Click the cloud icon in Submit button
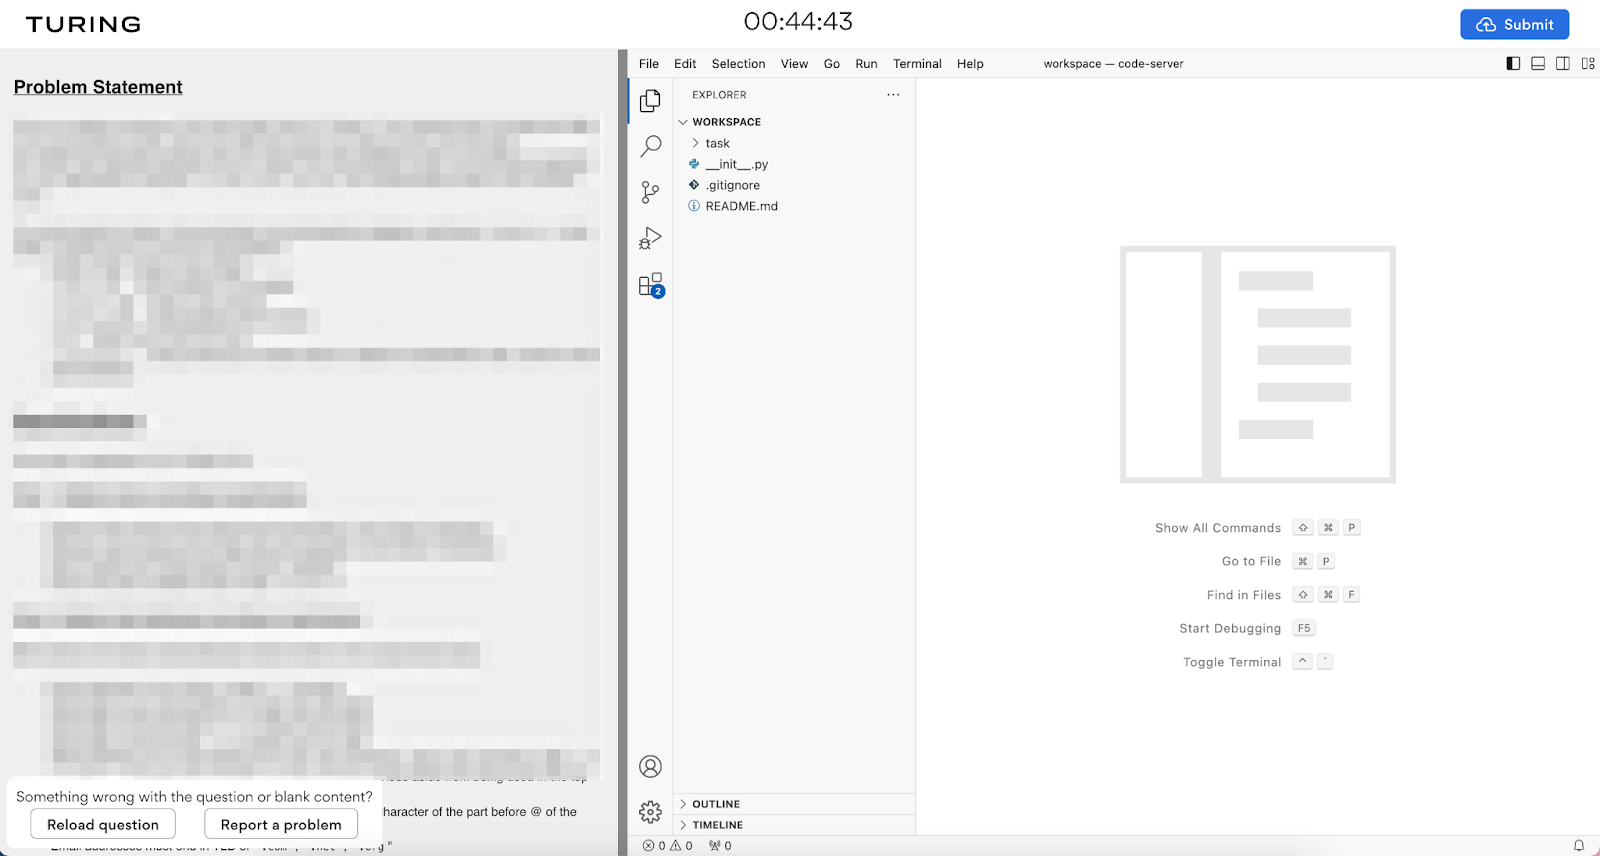Viewport: 1600px width, 856px height. coord(1486,25)
